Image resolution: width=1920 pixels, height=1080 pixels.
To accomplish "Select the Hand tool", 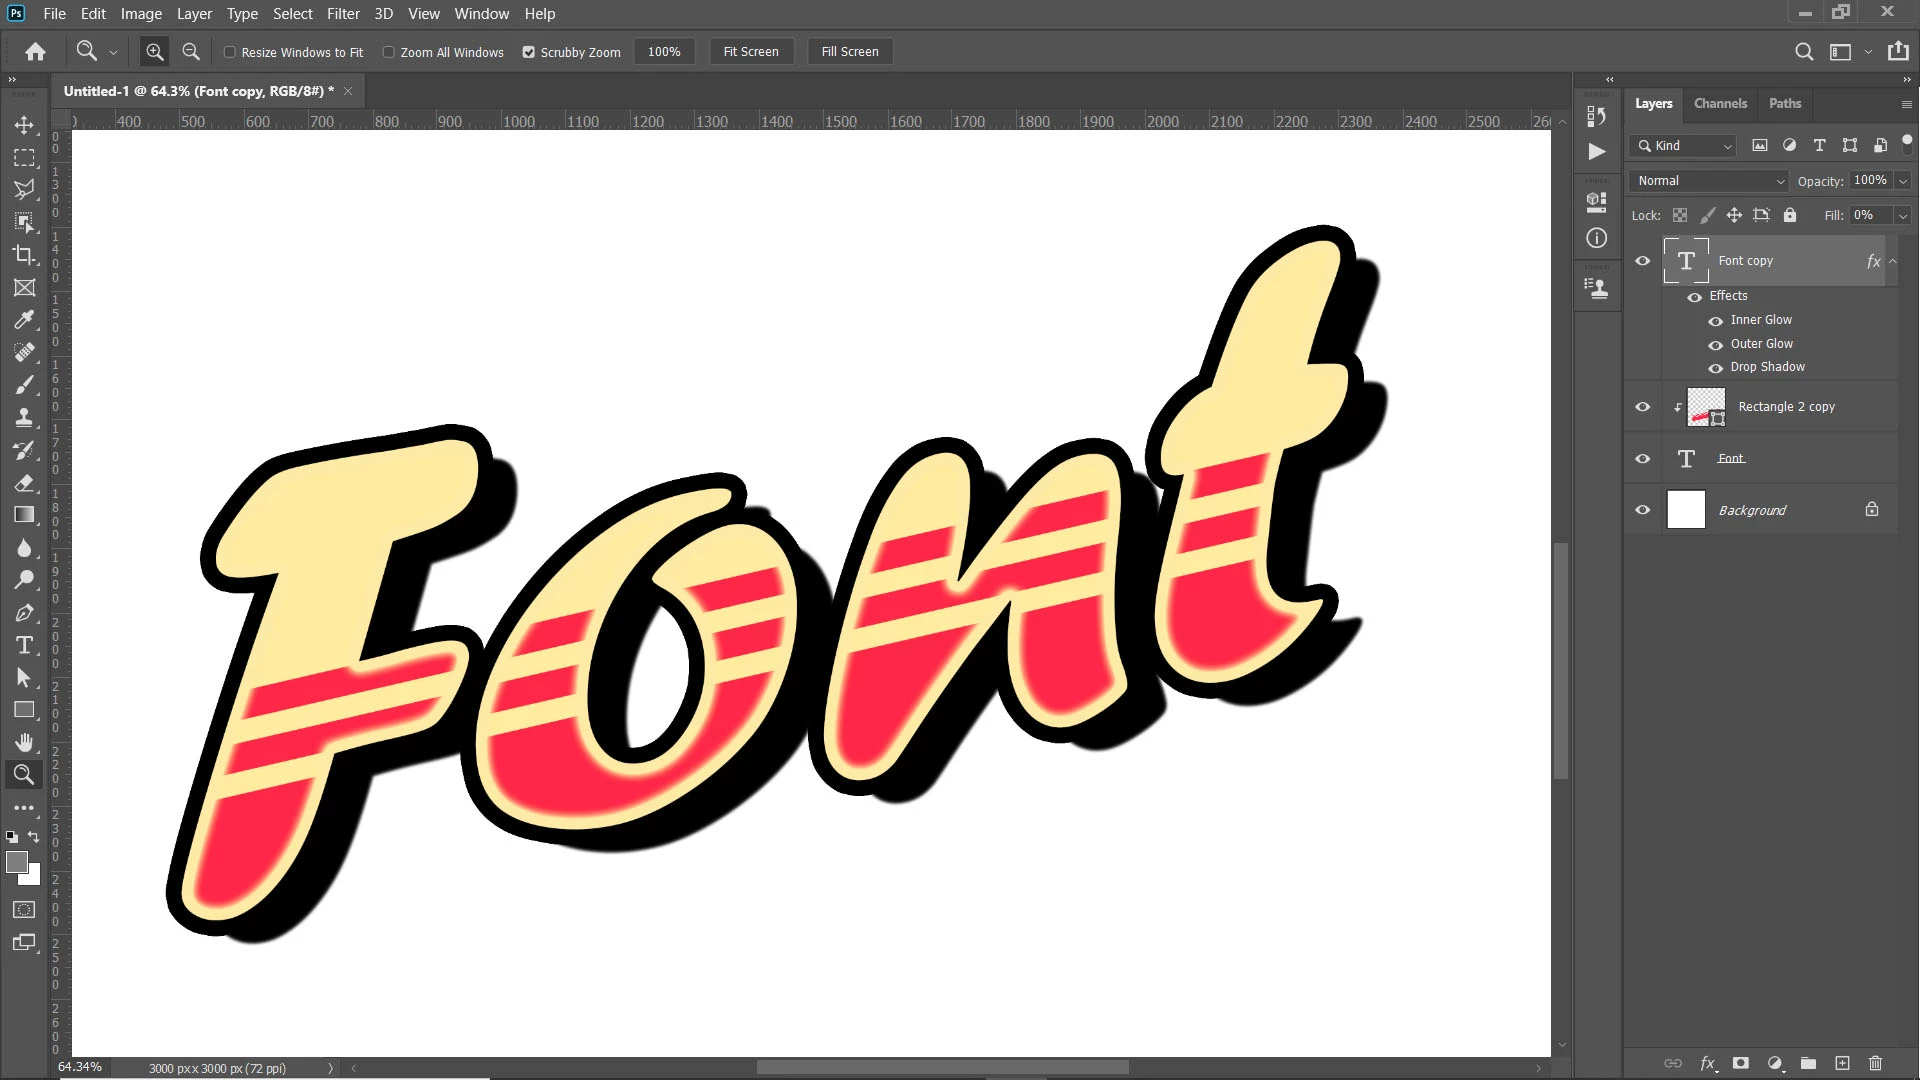I will [x=24, y=742].
